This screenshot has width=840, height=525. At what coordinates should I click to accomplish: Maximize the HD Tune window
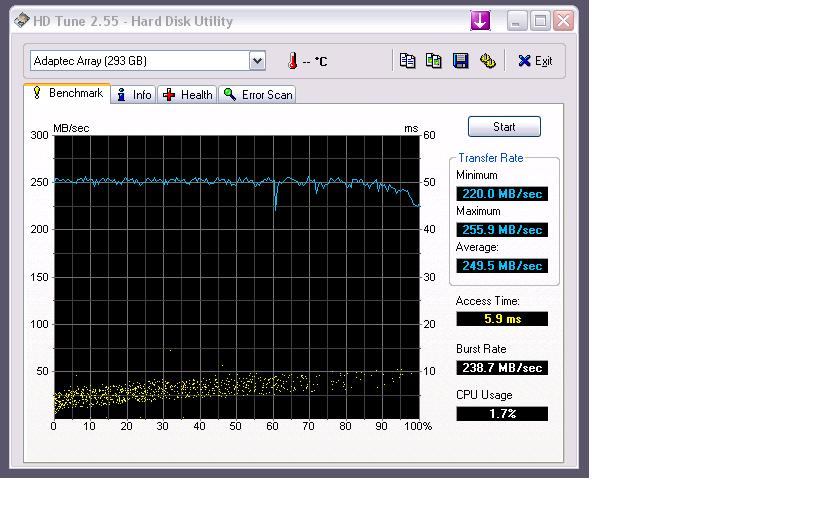pos(540,21)
